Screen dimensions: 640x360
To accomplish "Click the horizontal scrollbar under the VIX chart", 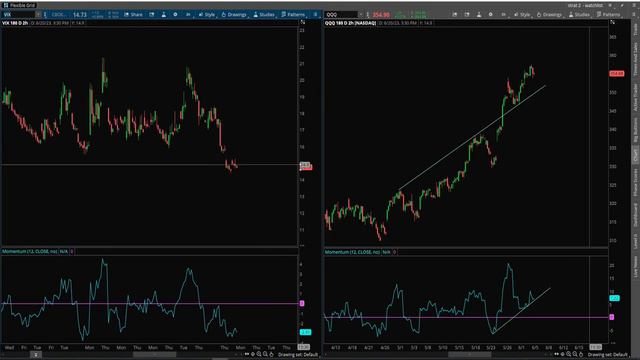I will point(154,354).
